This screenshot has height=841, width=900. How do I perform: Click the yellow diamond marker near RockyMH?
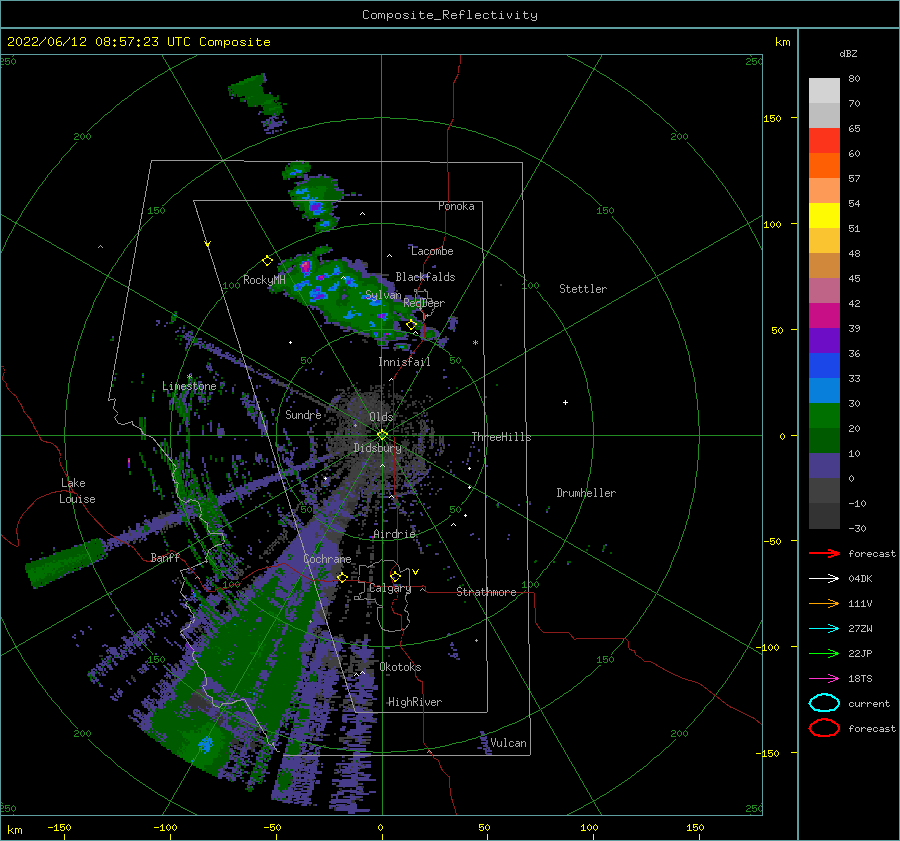(x=267, y=261)
